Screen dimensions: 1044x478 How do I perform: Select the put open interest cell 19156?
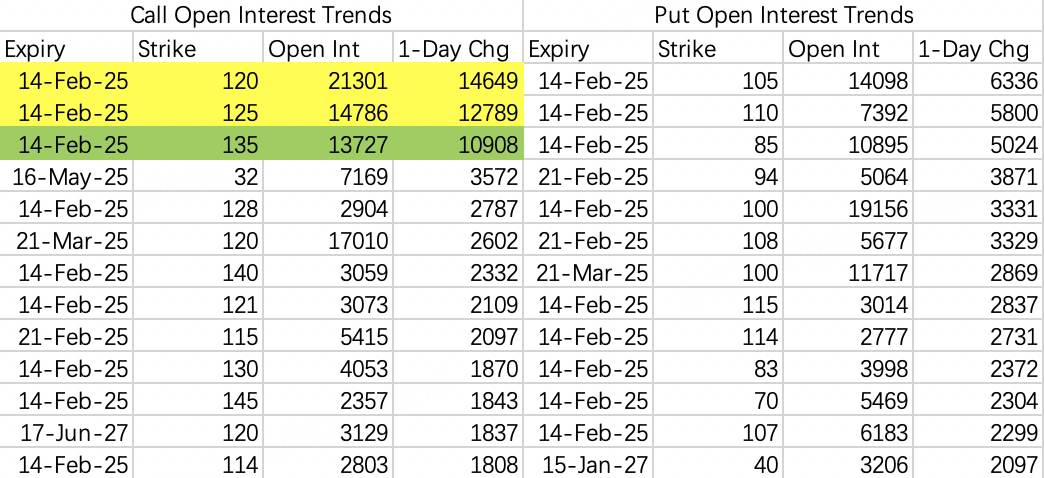[848, 209]
